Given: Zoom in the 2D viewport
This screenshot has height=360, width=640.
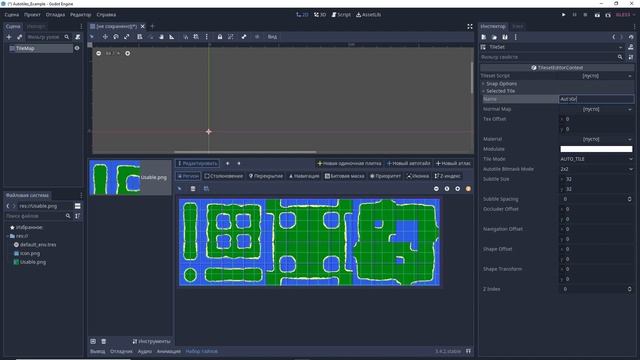Looking at the screenshot, I should tap(127, 53).
